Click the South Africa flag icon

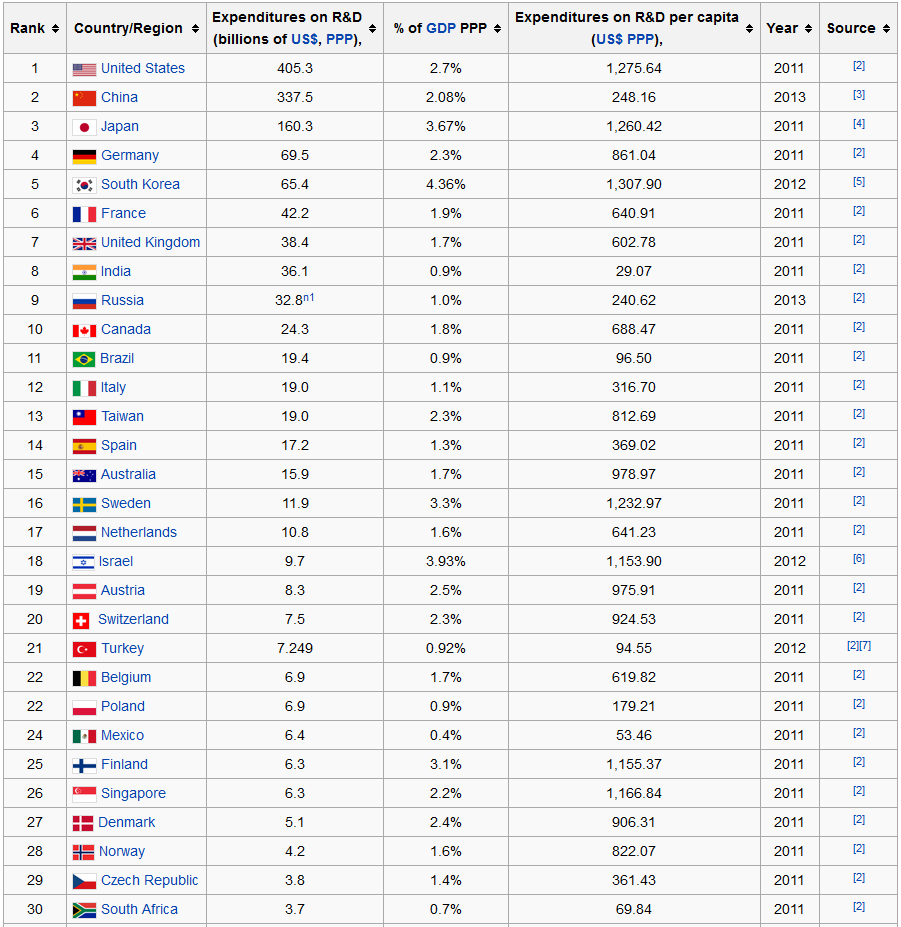click(83, 909)
